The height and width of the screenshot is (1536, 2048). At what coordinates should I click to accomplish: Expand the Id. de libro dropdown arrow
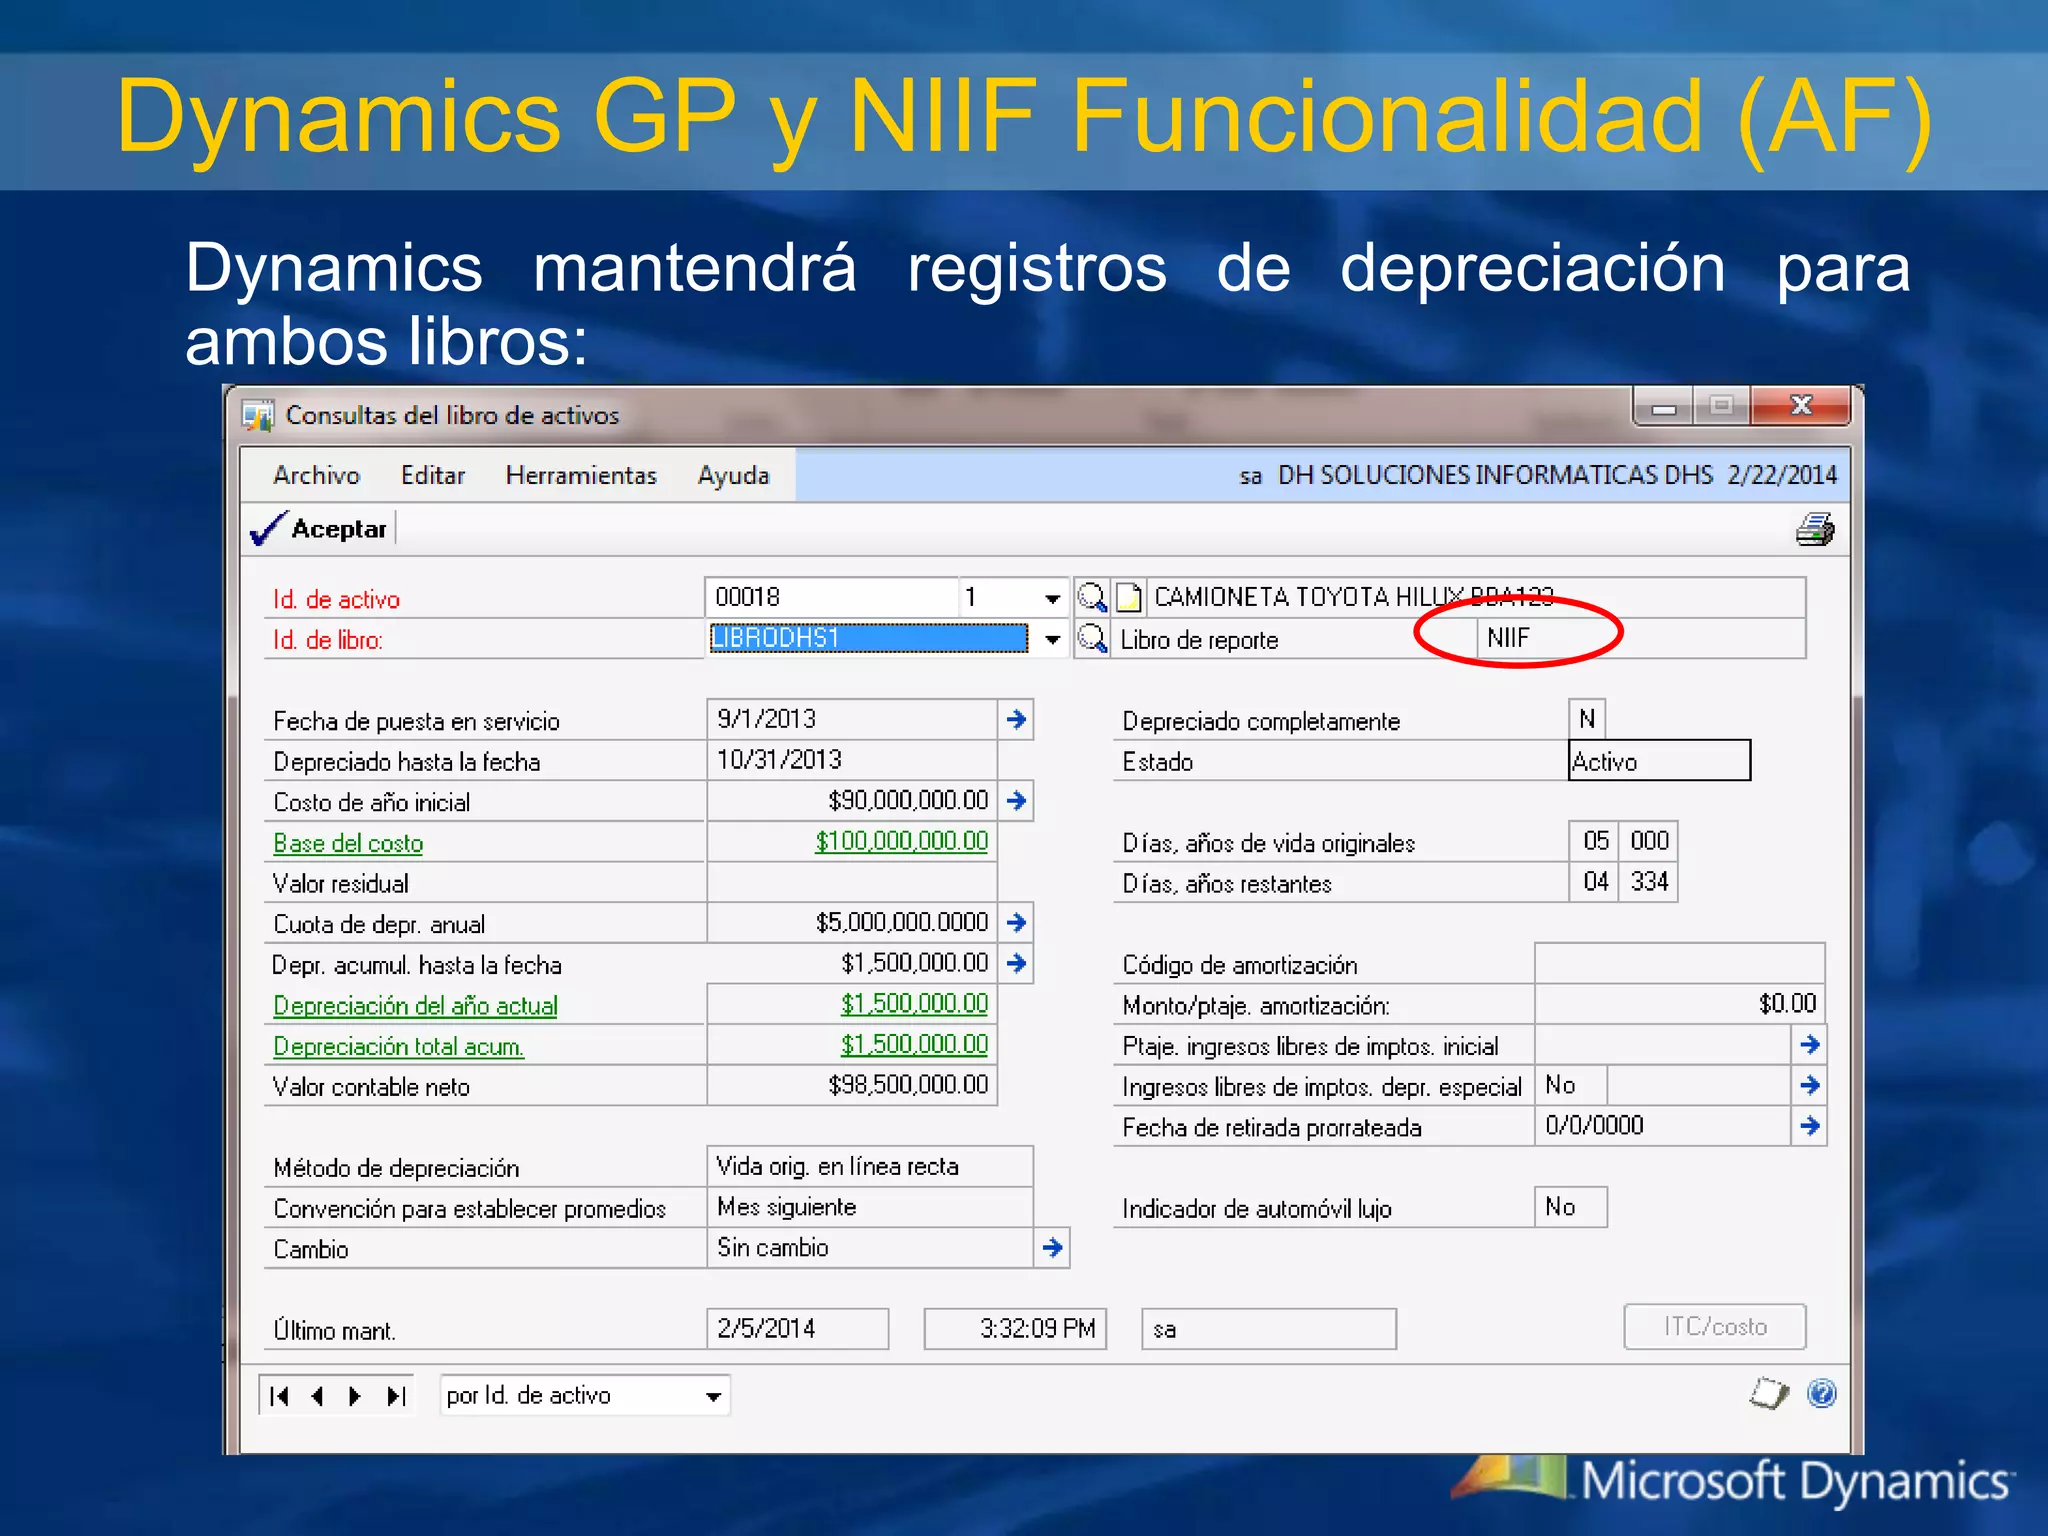pos(1052,639)
